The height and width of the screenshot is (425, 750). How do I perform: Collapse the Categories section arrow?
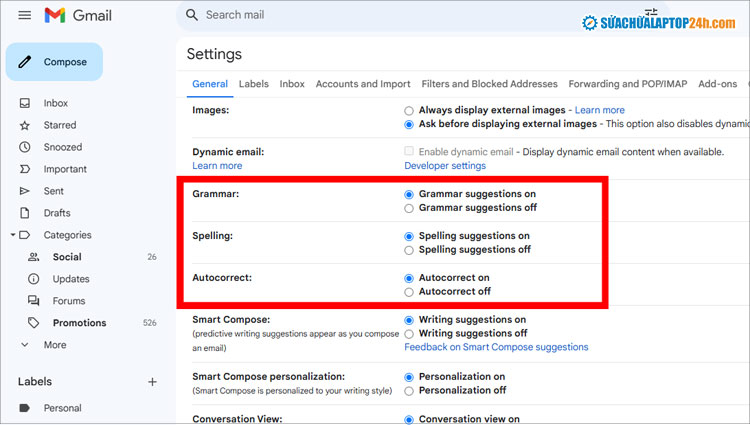[12, 235]
